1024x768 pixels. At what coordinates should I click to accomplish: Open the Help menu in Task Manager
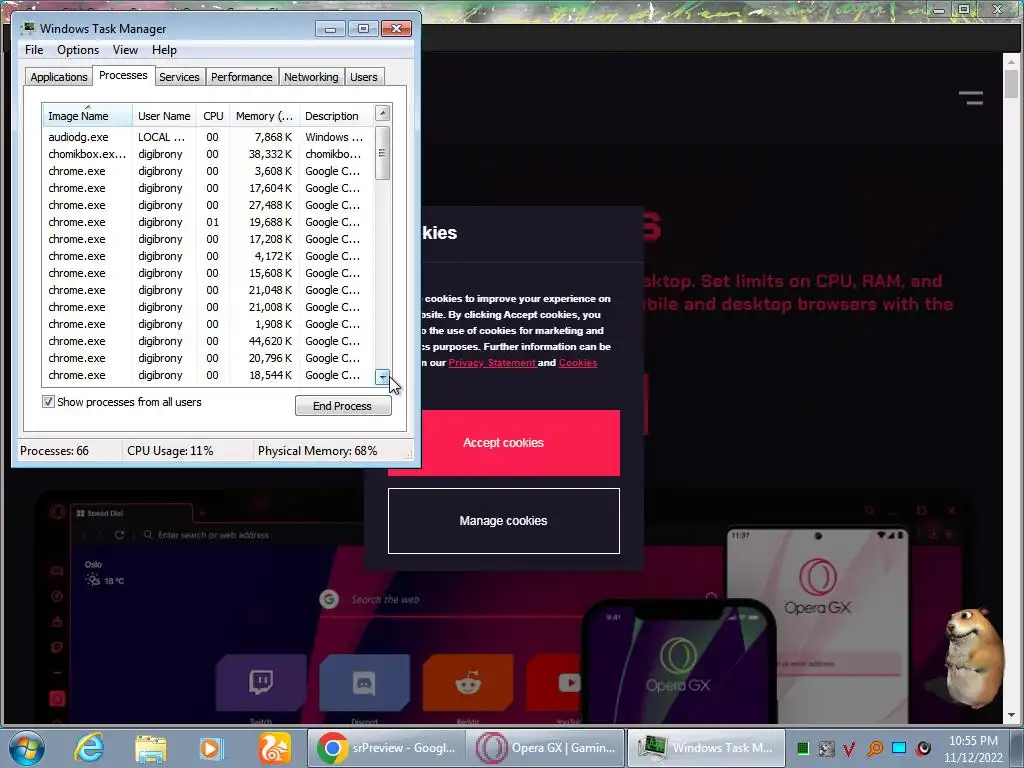(x=164, y=50)
